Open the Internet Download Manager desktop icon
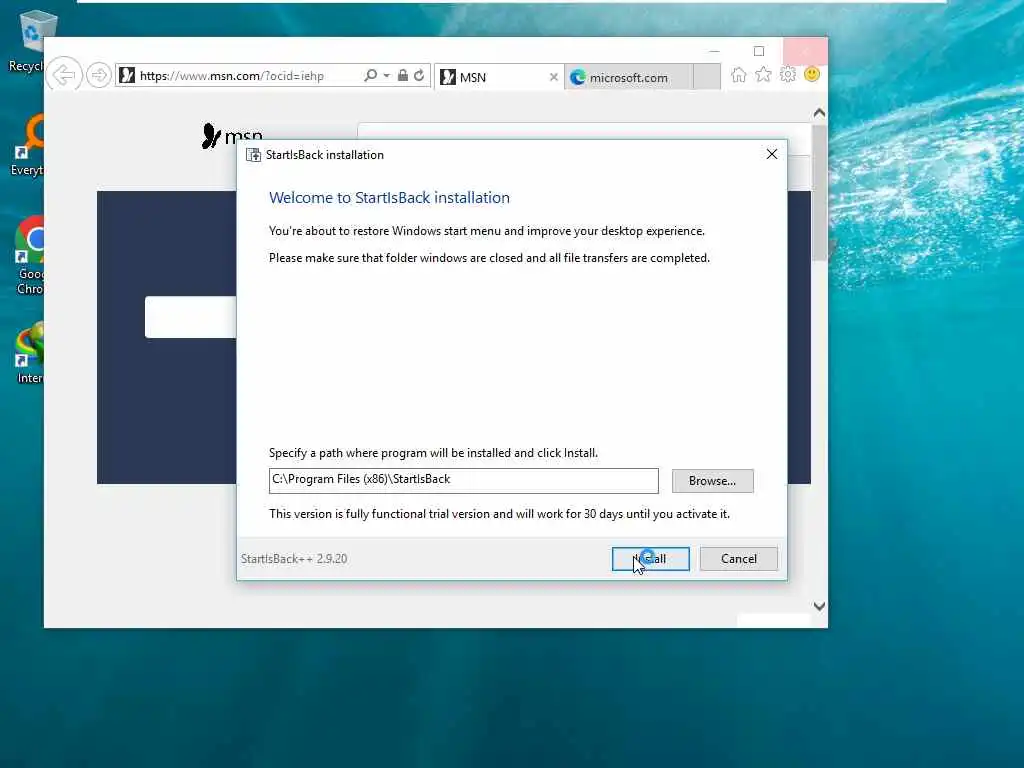The height and width of the screenshot is (768, 1024). click(x=29, y=353)
